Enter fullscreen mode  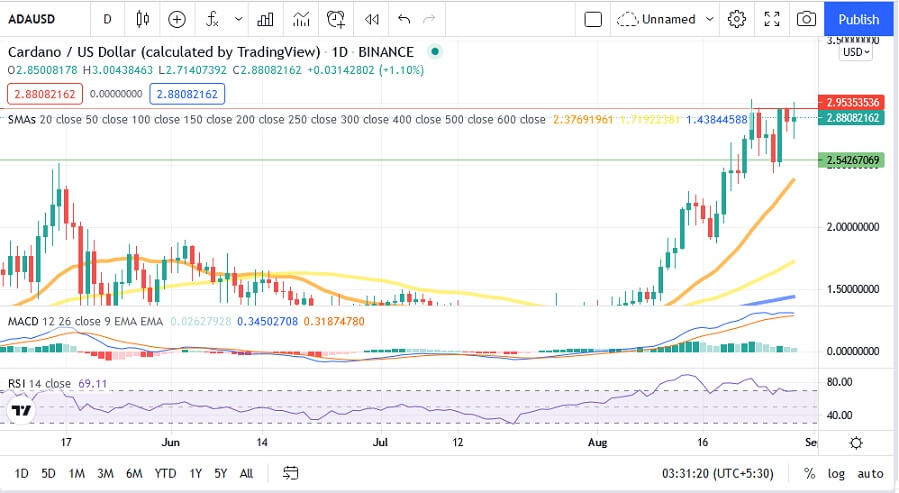point(772,19)
